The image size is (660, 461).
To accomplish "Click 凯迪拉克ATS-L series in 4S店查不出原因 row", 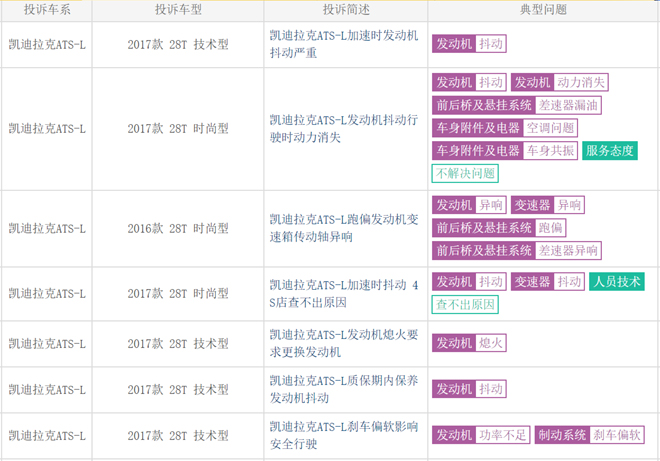I will (47, 293).
